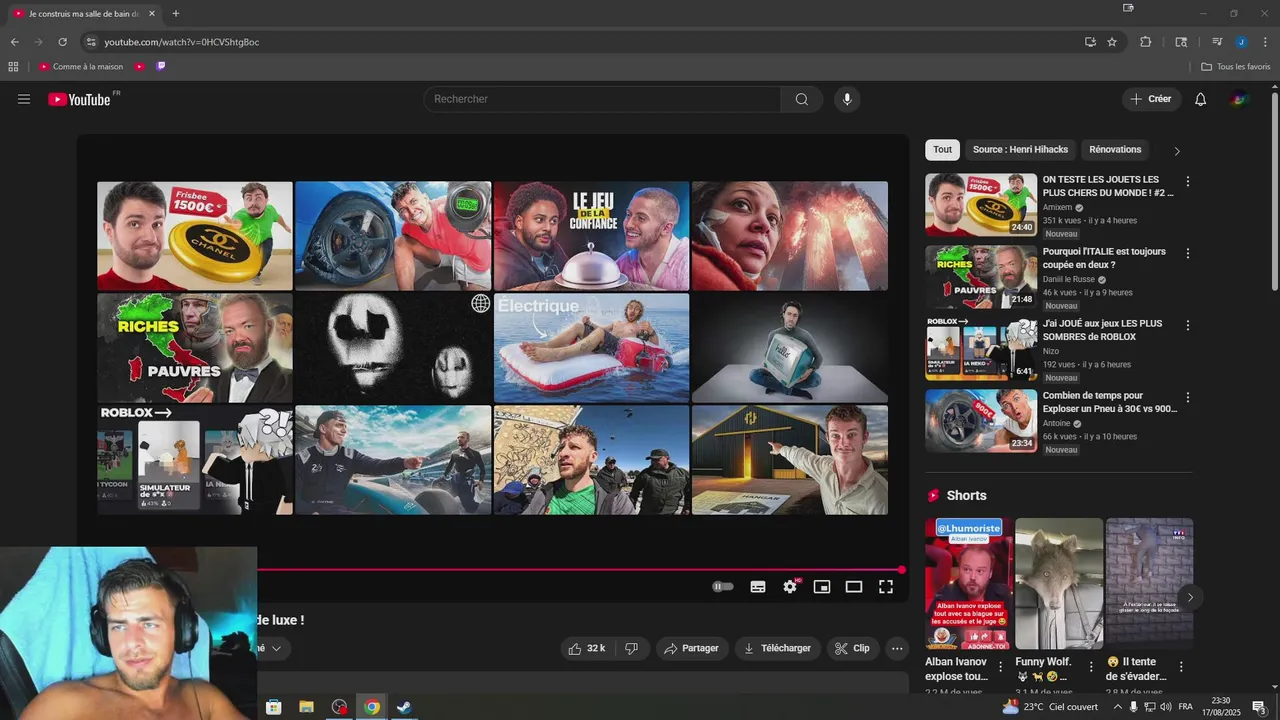Open Steam from the taskbar
Viewport: 1280px width, 720px height.
coord(404,707)
